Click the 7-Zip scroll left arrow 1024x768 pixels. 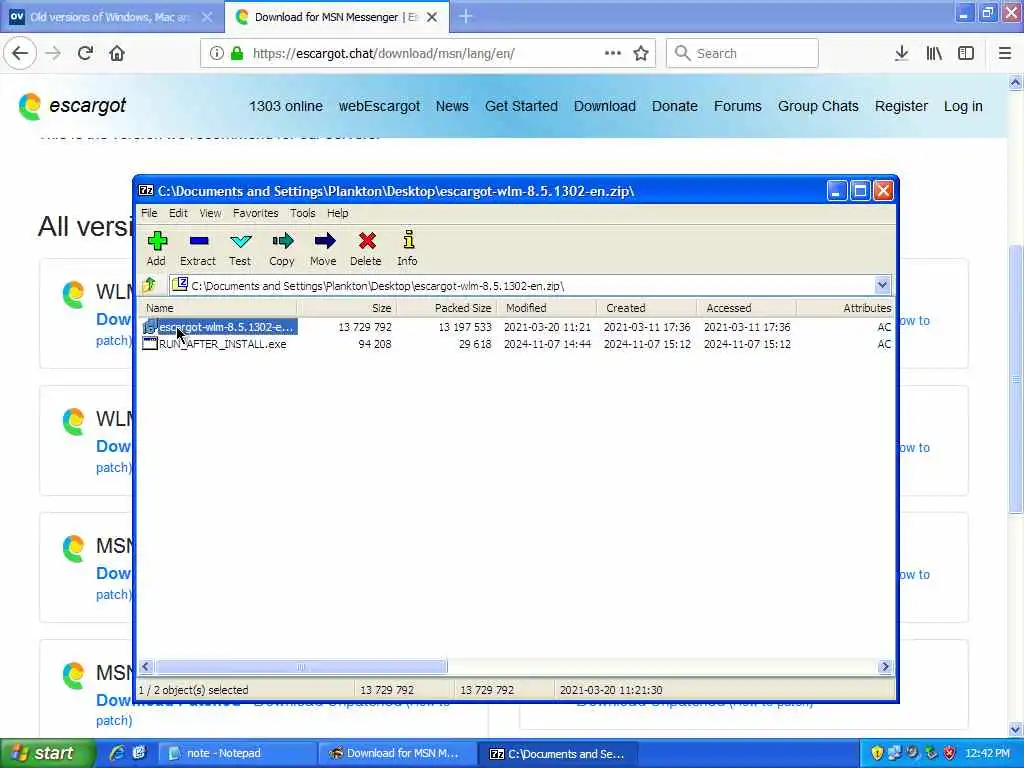[x=146, y=667]
